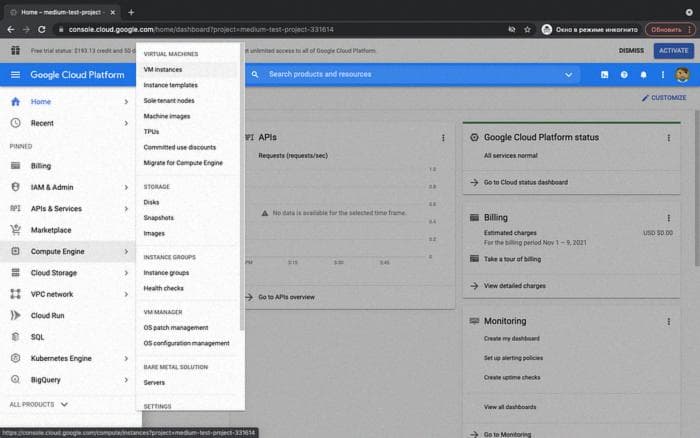
Task: Click the IAM & Admin shield icon
Action: [x=15, y=187]
